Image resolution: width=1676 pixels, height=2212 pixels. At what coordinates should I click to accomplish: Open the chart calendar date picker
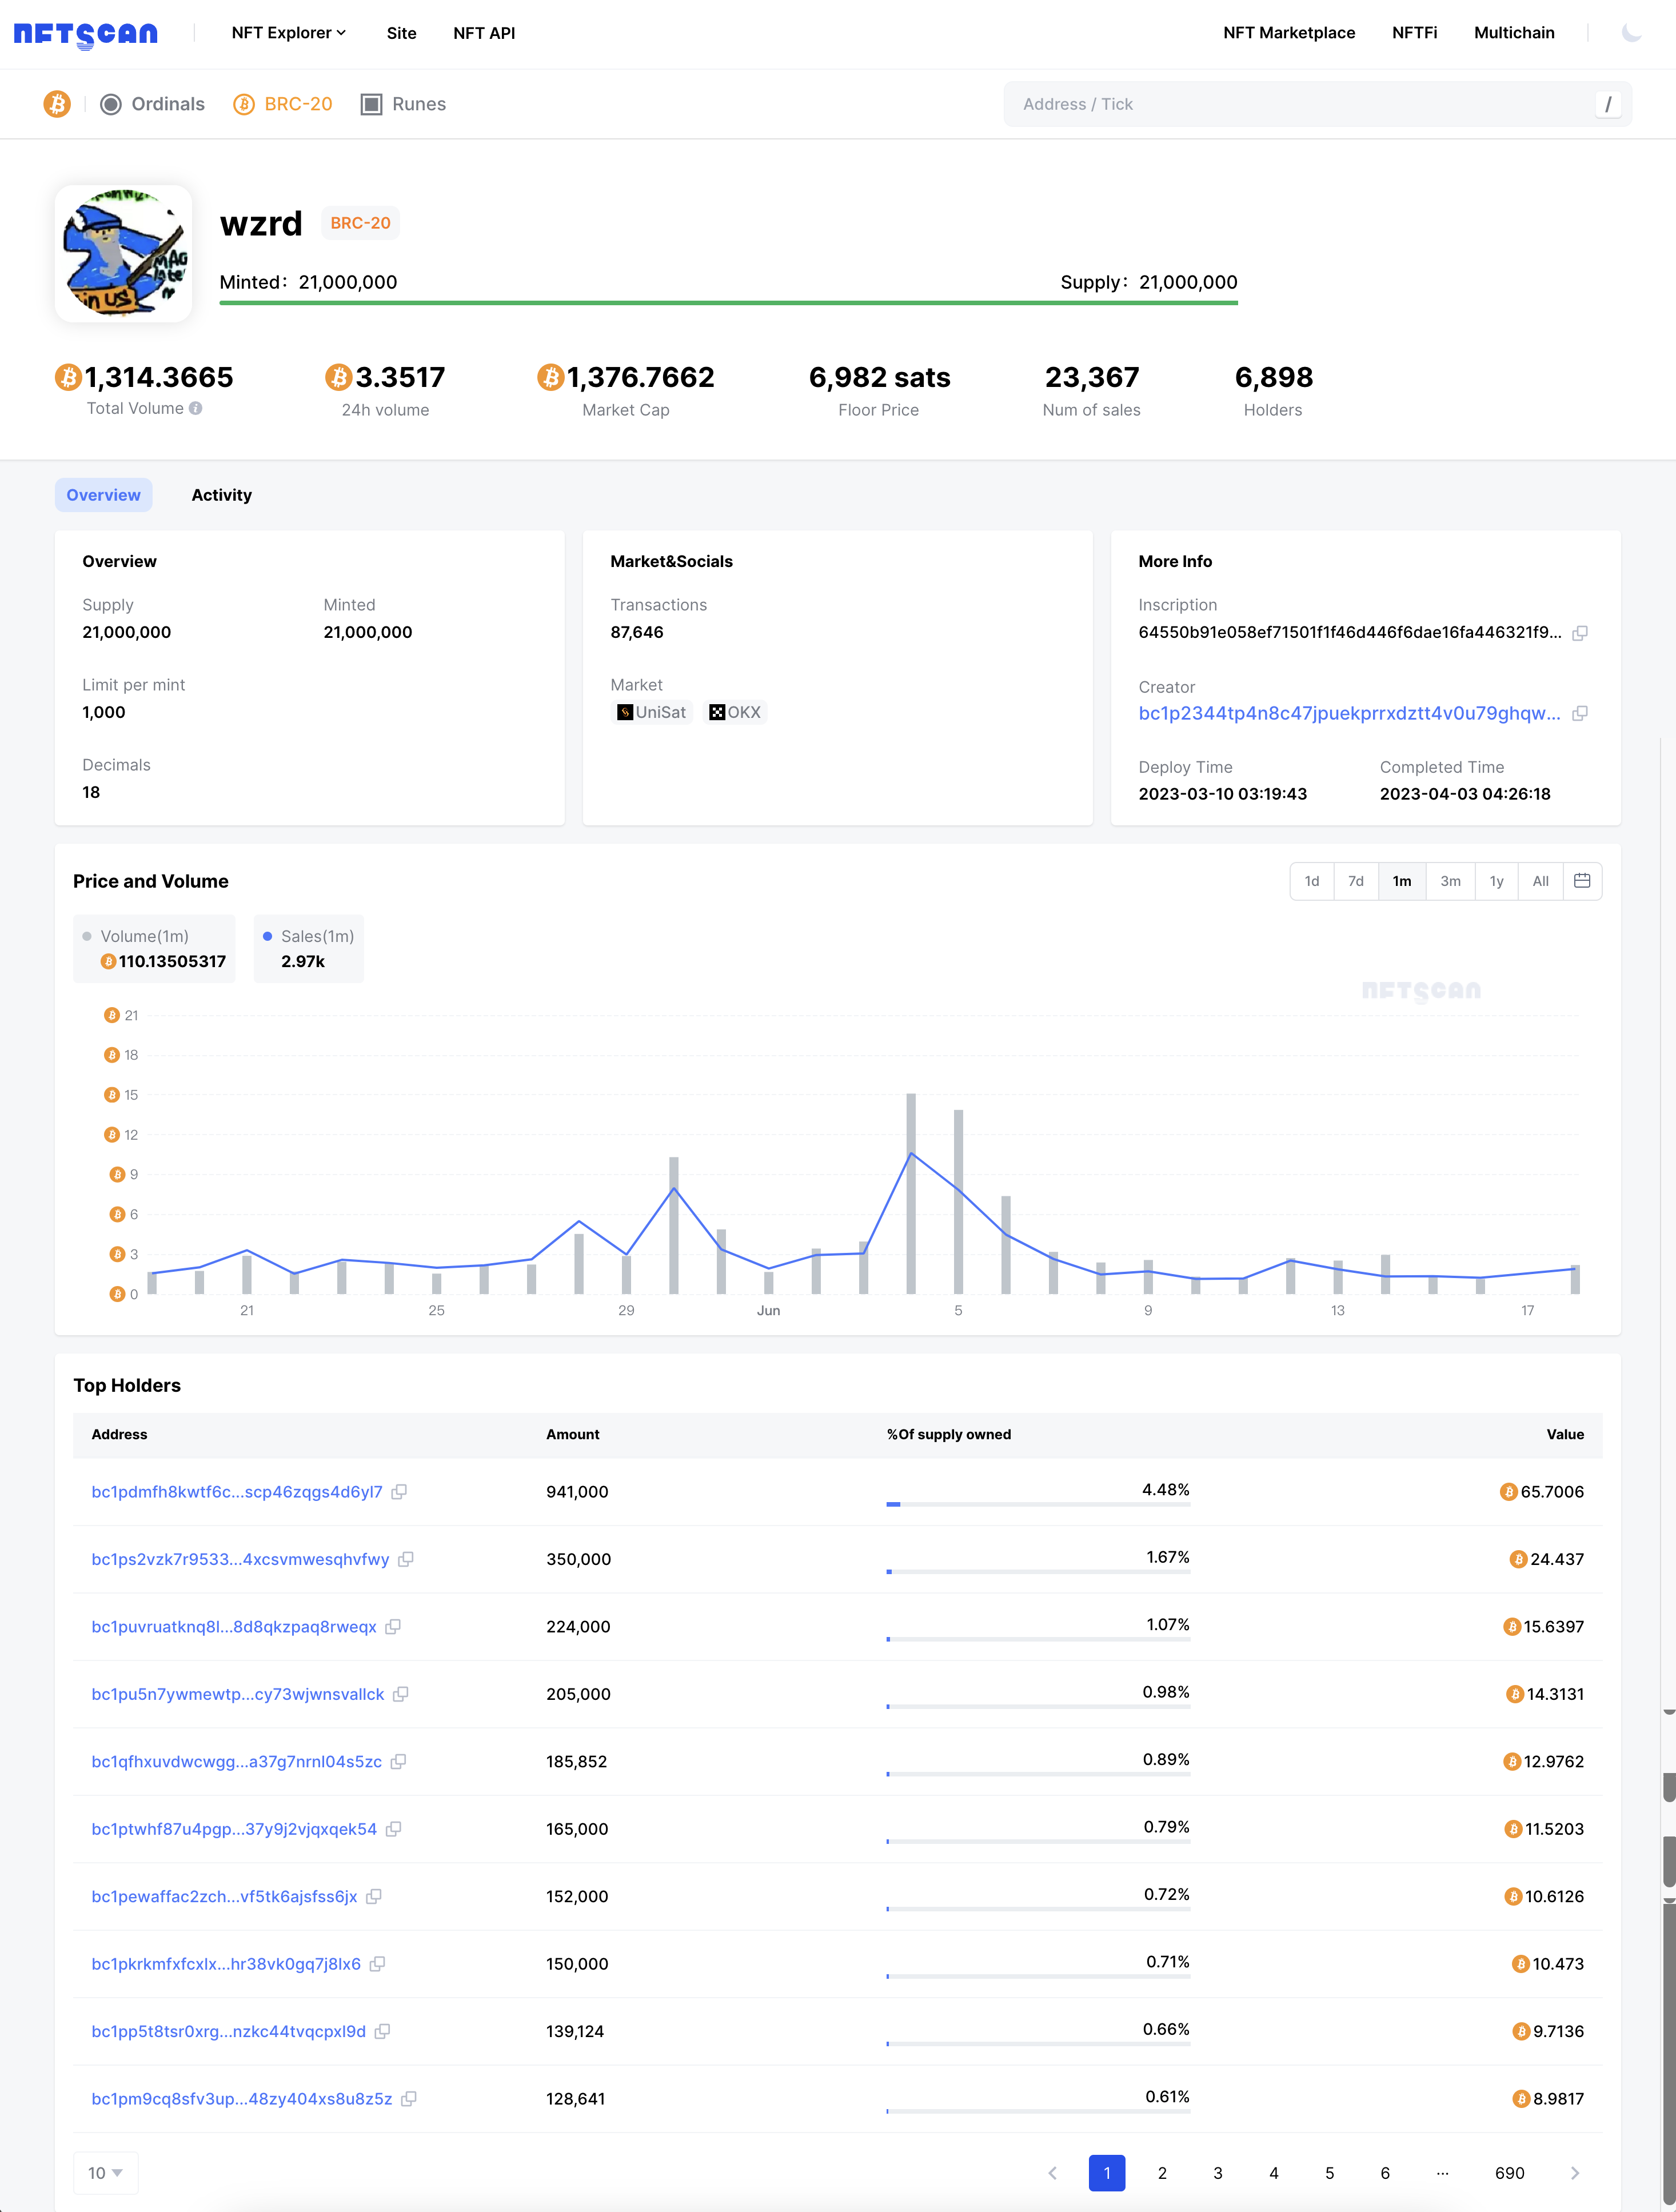tap(1582, 881)
